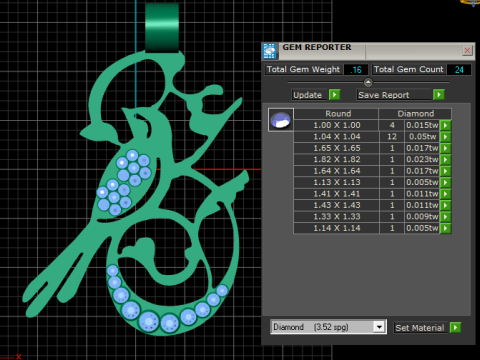Click the Total Gem Weight label

click(x=303, y=69)
